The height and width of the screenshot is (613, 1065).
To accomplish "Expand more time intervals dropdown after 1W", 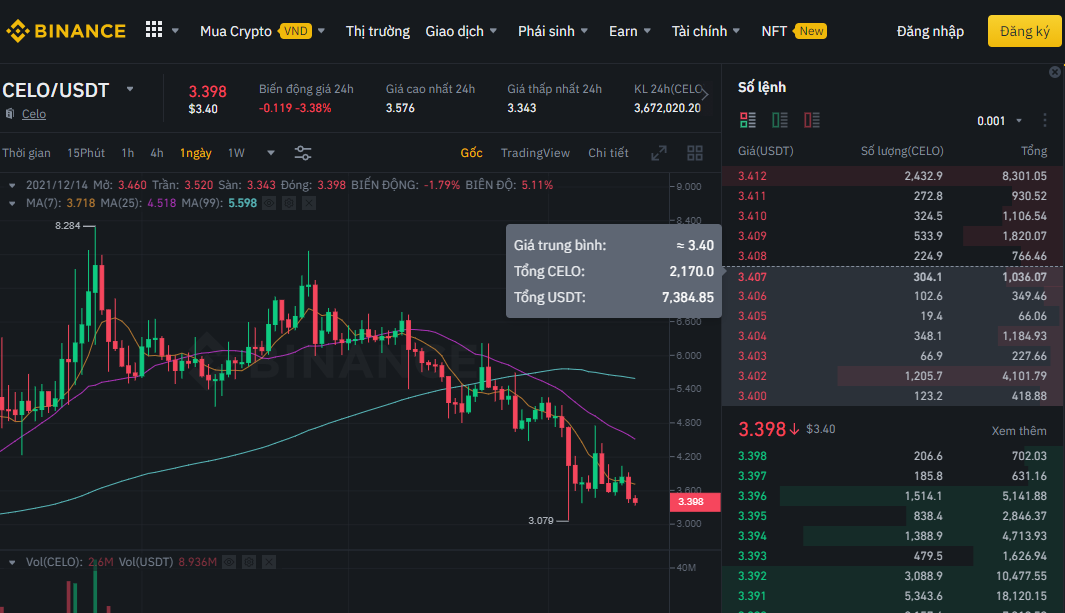I will click(270, 153).
